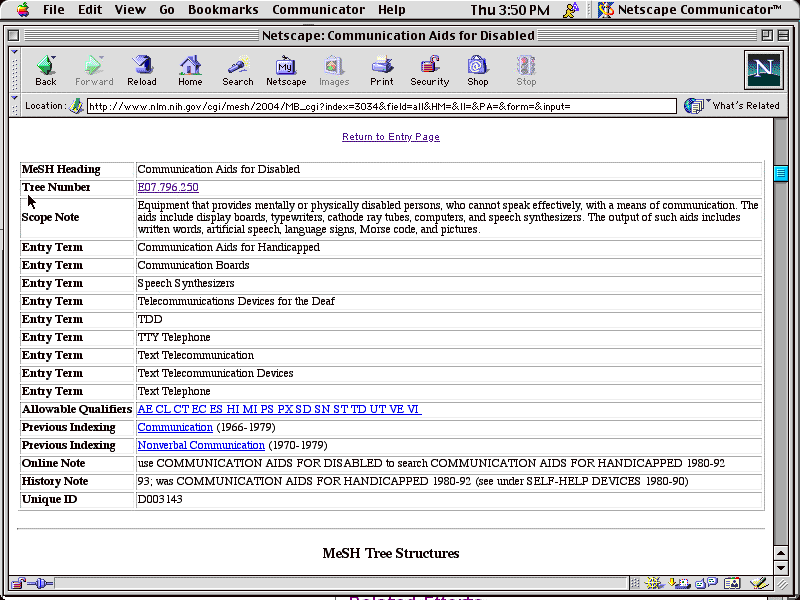The height and width of the screenshot is (600, 800).
Task: Open the View menu
Action: click(x=130, y=9)
